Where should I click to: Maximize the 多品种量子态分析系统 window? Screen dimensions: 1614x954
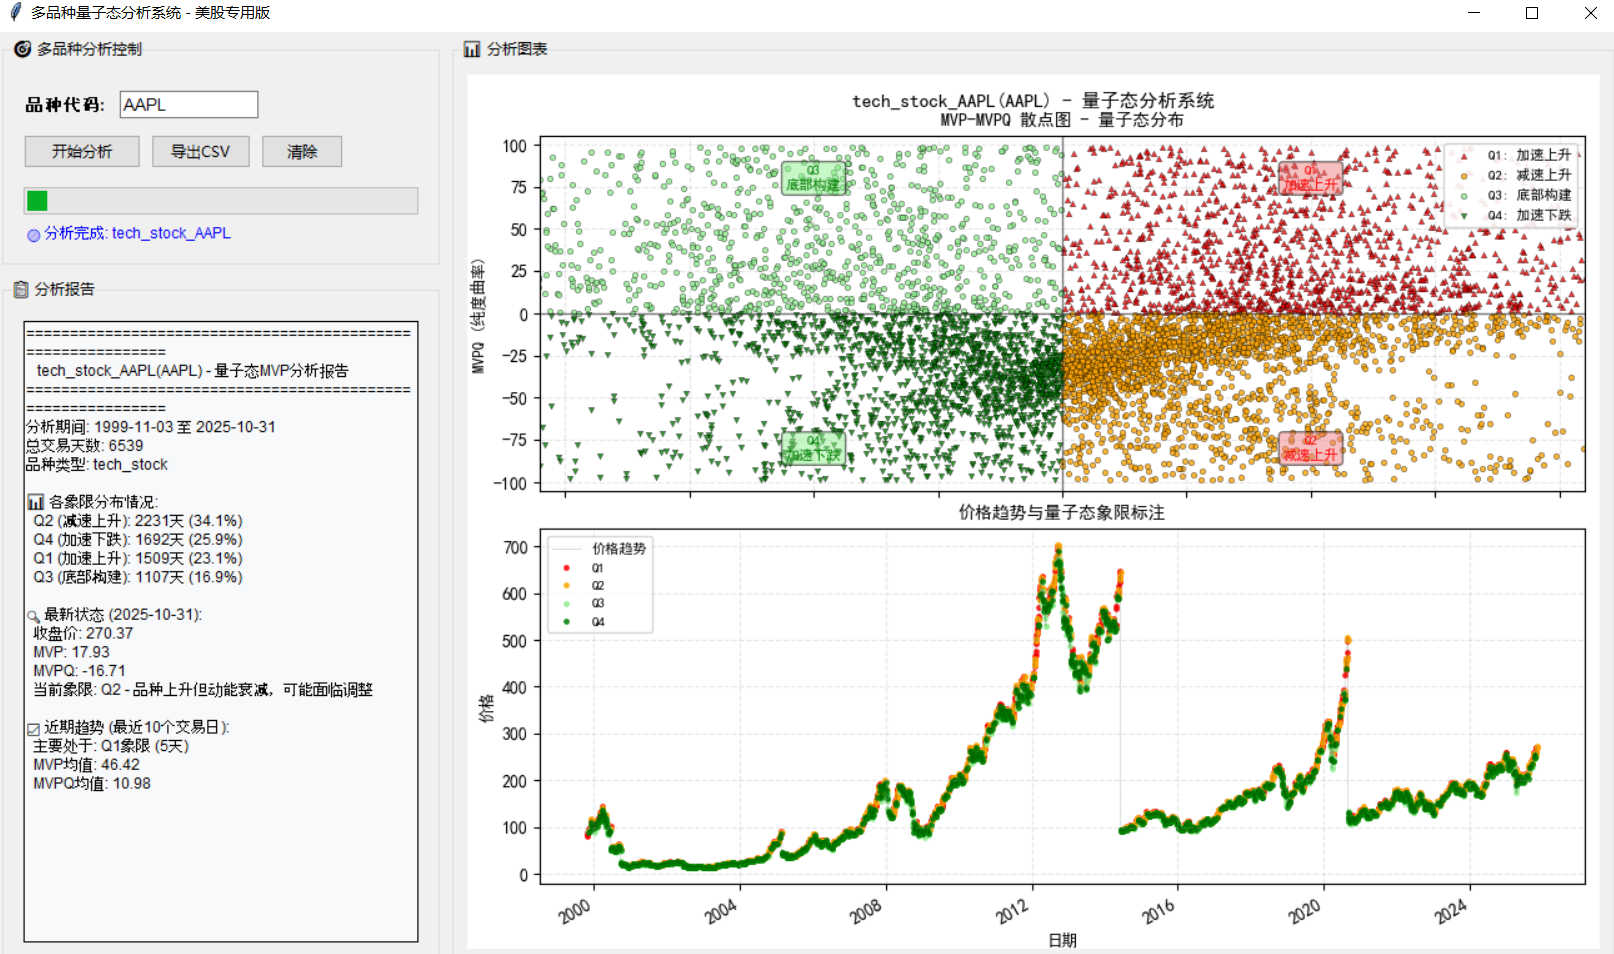pos(1532,13)
